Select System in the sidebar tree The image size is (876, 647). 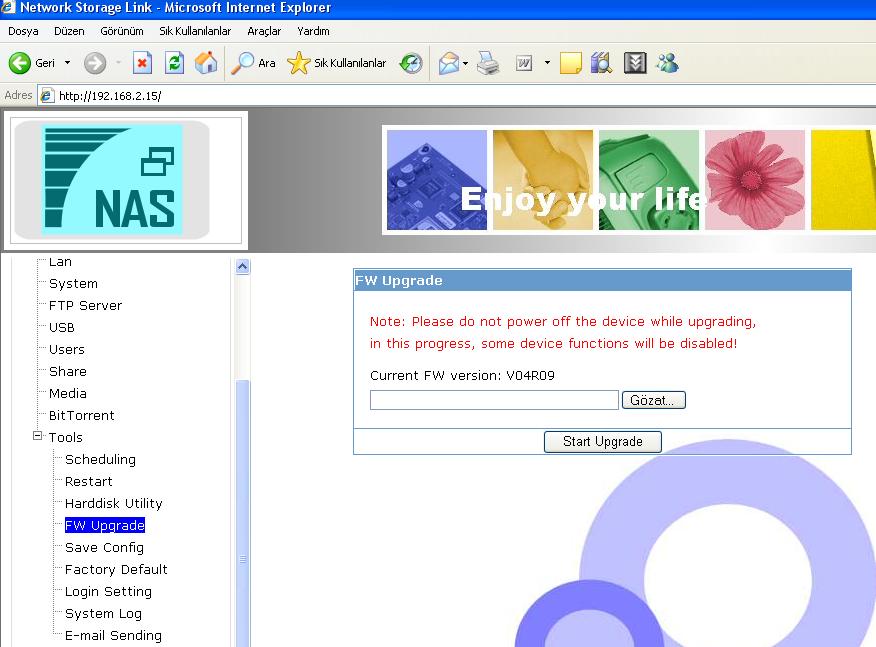coord(73,284)
